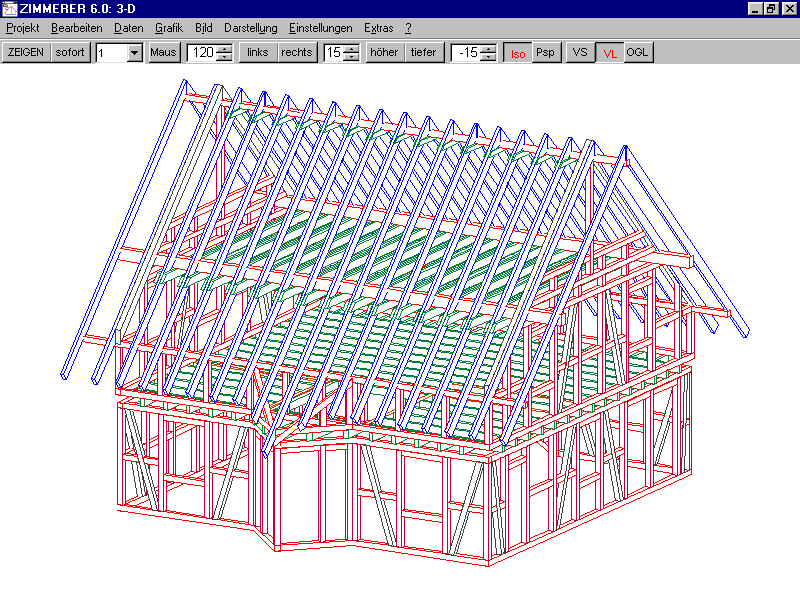Switch to OGL rendering
This screenshot has height=600, width=800.
pyautogui.click(x=638, y=52)
